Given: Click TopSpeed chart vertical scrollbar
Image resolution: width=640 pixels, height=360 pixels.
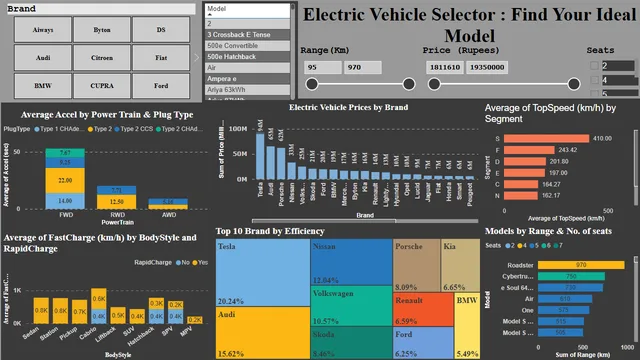Looking at the screenshot, I should 636,159.
